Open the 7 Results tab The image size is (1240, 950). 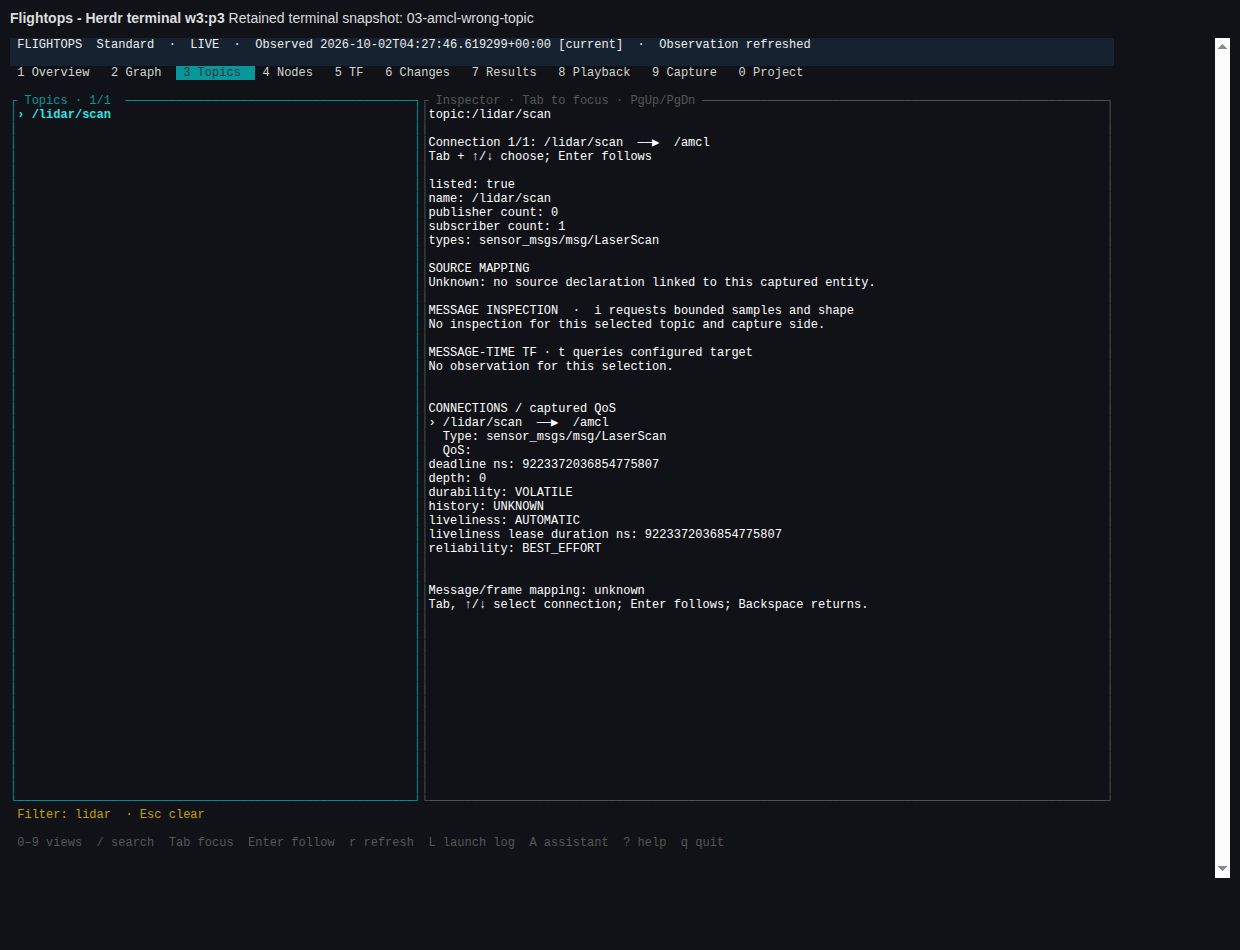point(504,72)
